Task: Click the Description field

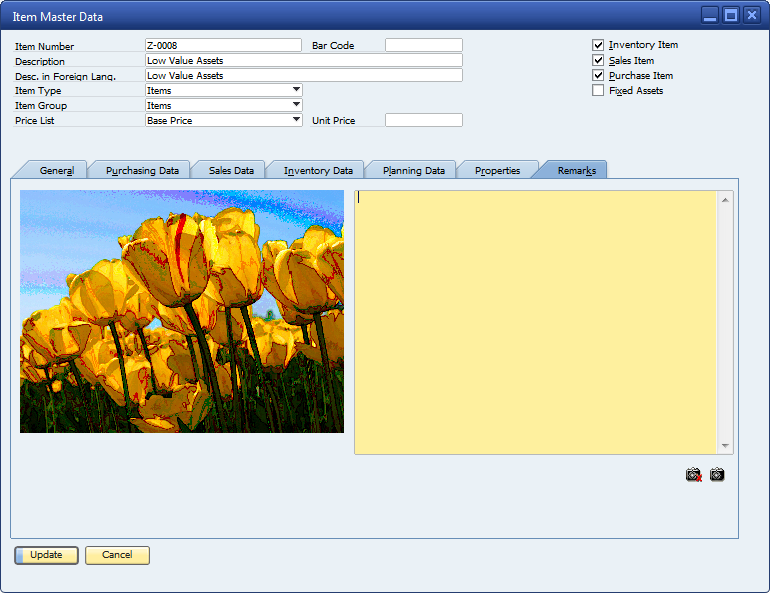Action: 304,60
